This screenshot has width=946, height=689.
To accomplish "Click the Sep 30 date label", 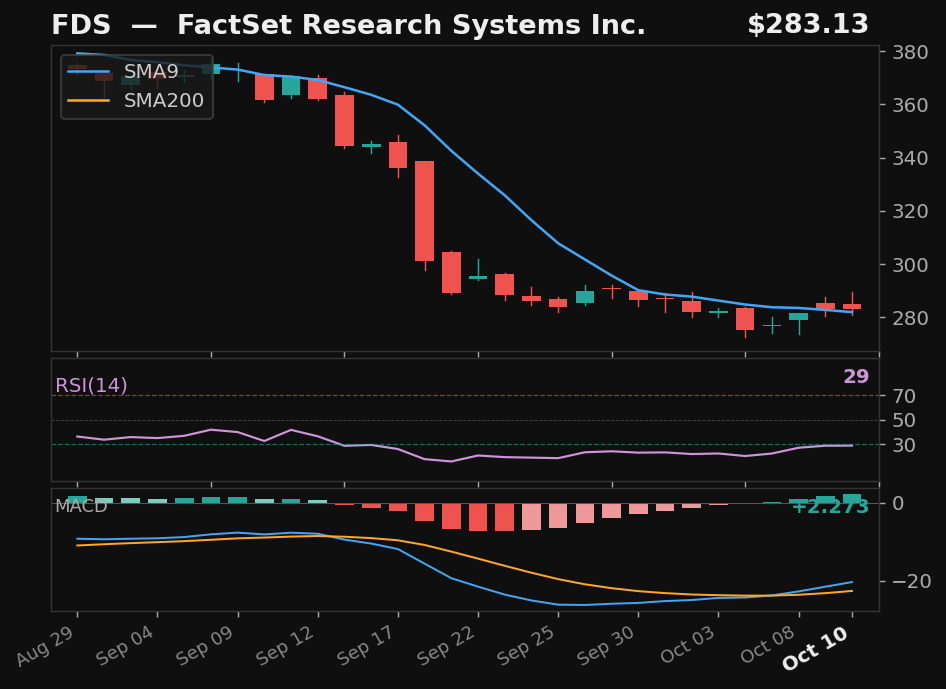I will (x=608, y=645).
